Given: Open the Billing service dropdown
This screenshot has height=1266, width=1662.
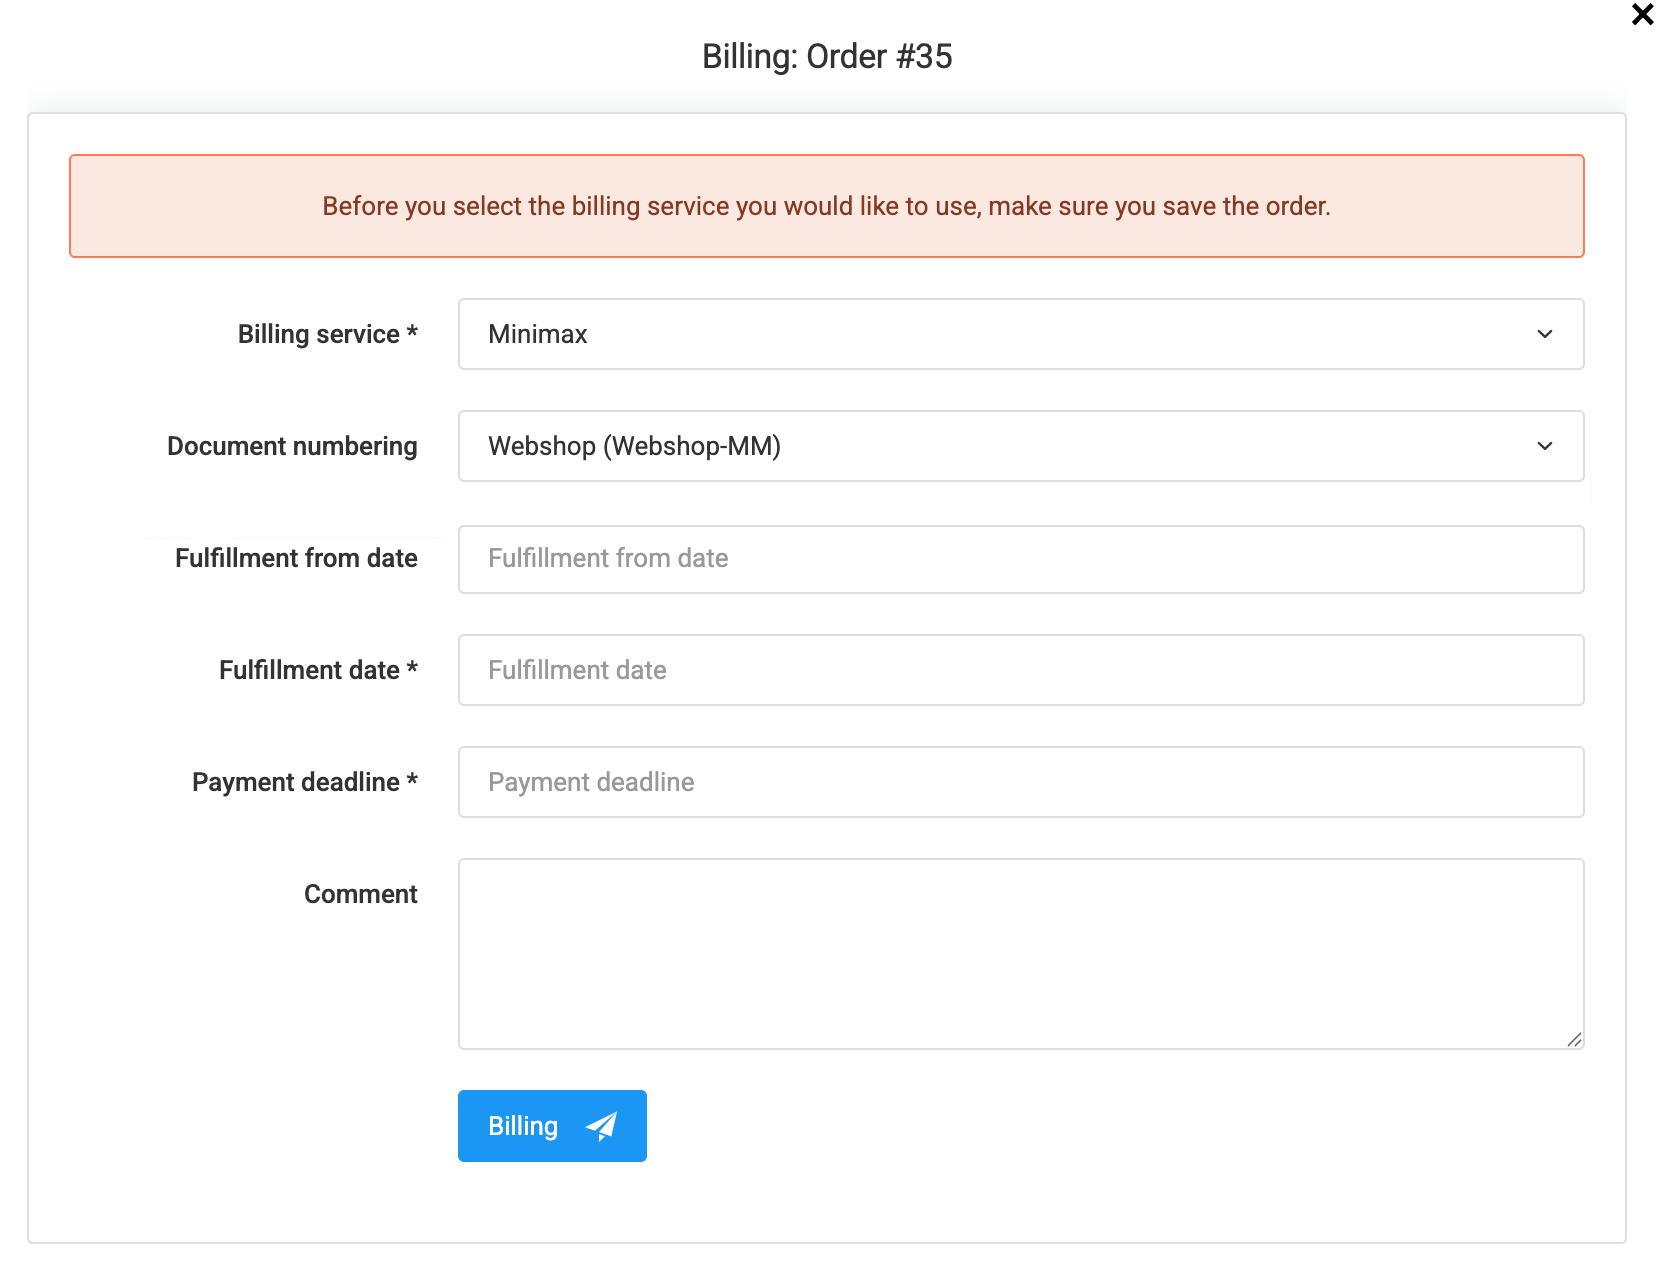Looking at the screenshot, I should pyautogui.click(x=1021, y=334).
